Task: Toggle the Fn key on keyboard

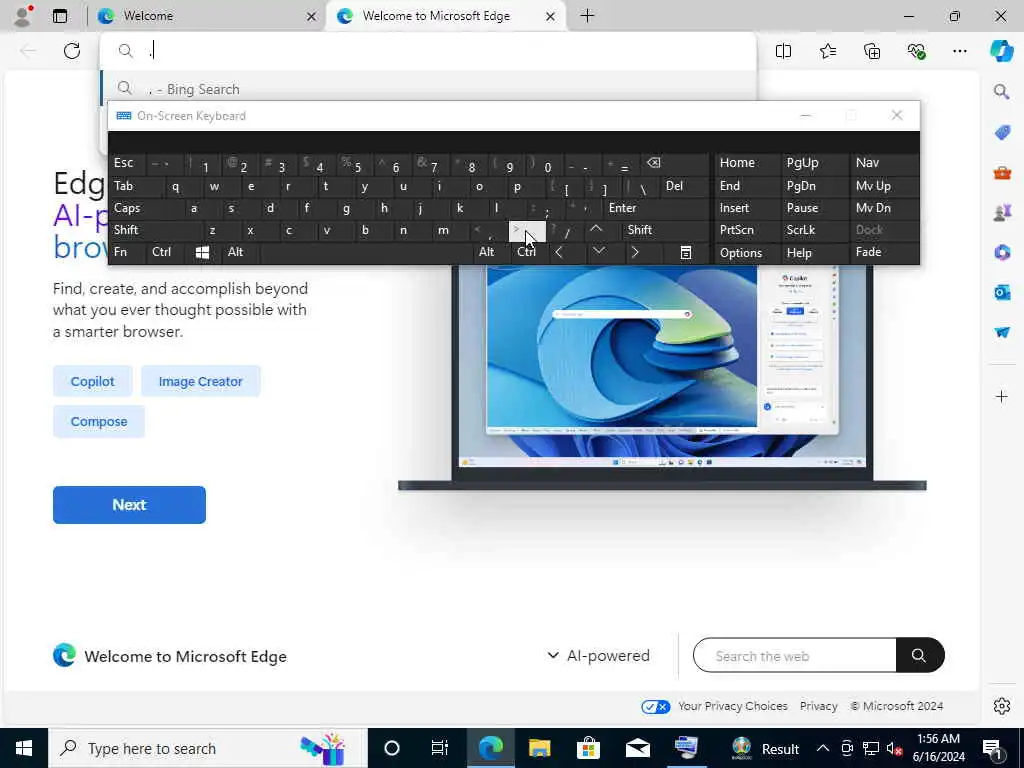Action: (x=127, y=252)
